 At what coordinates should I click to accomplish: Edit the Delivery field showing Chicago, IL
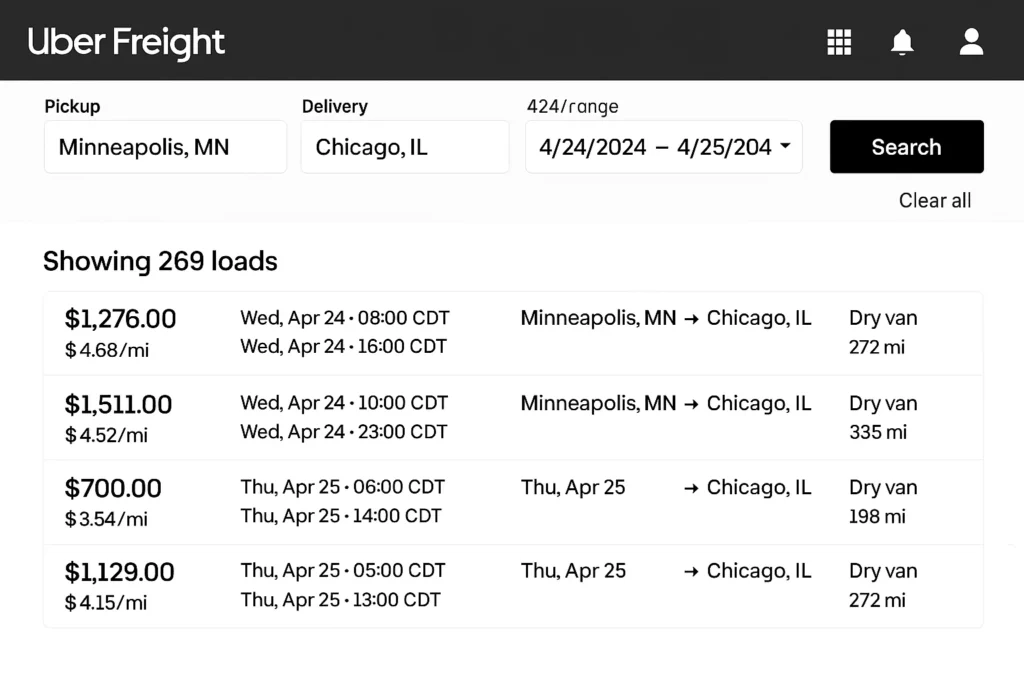[x=404, y=146]
